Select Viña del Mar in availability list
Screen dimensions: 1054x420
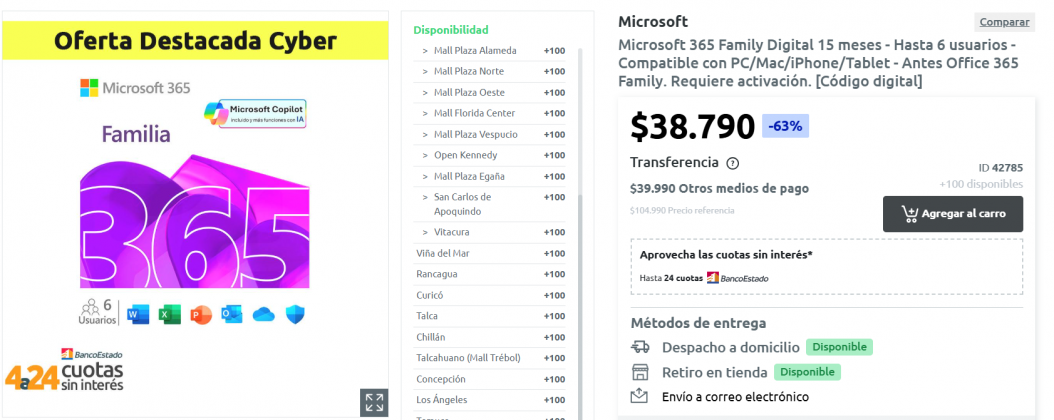(490, 253)
